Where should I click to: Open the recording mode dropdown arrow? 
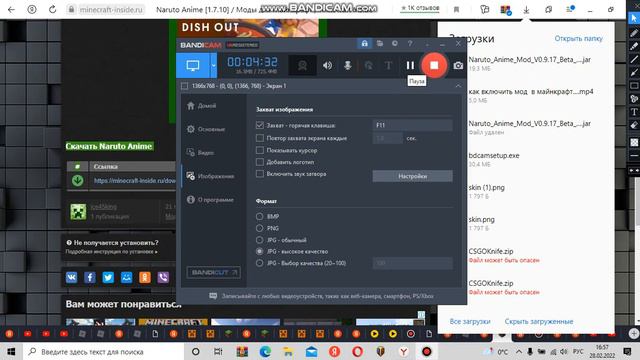(x=213, y=65)
